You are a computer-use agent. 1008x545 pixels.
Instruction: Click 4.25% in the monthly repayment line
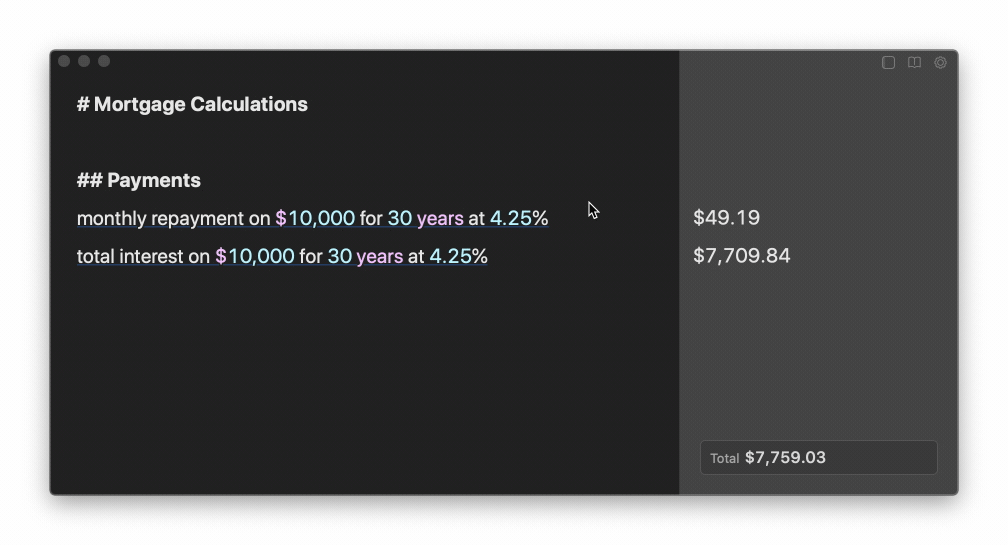click(519, 218)
